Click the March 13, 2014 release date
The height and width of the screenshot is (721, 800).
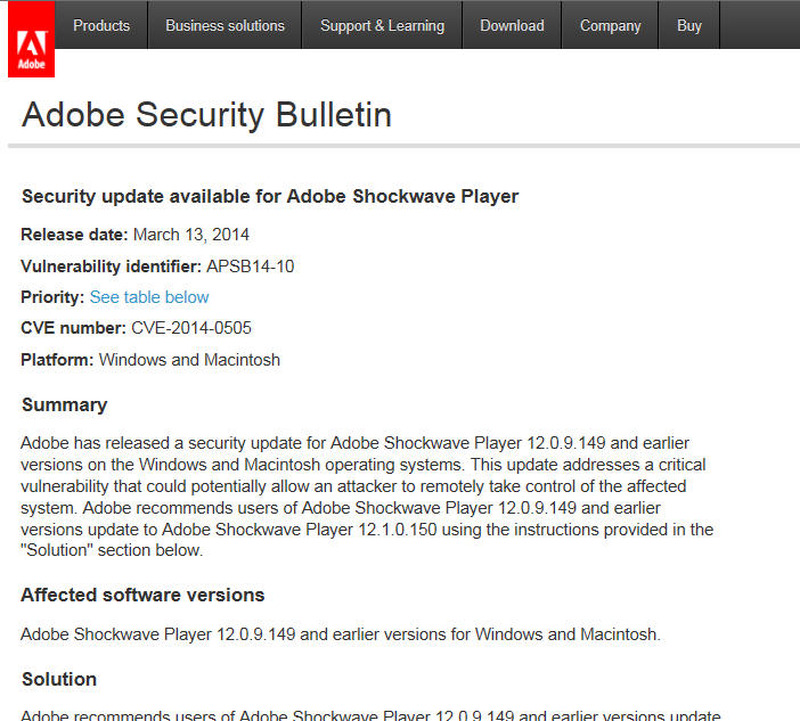point(191,235)
